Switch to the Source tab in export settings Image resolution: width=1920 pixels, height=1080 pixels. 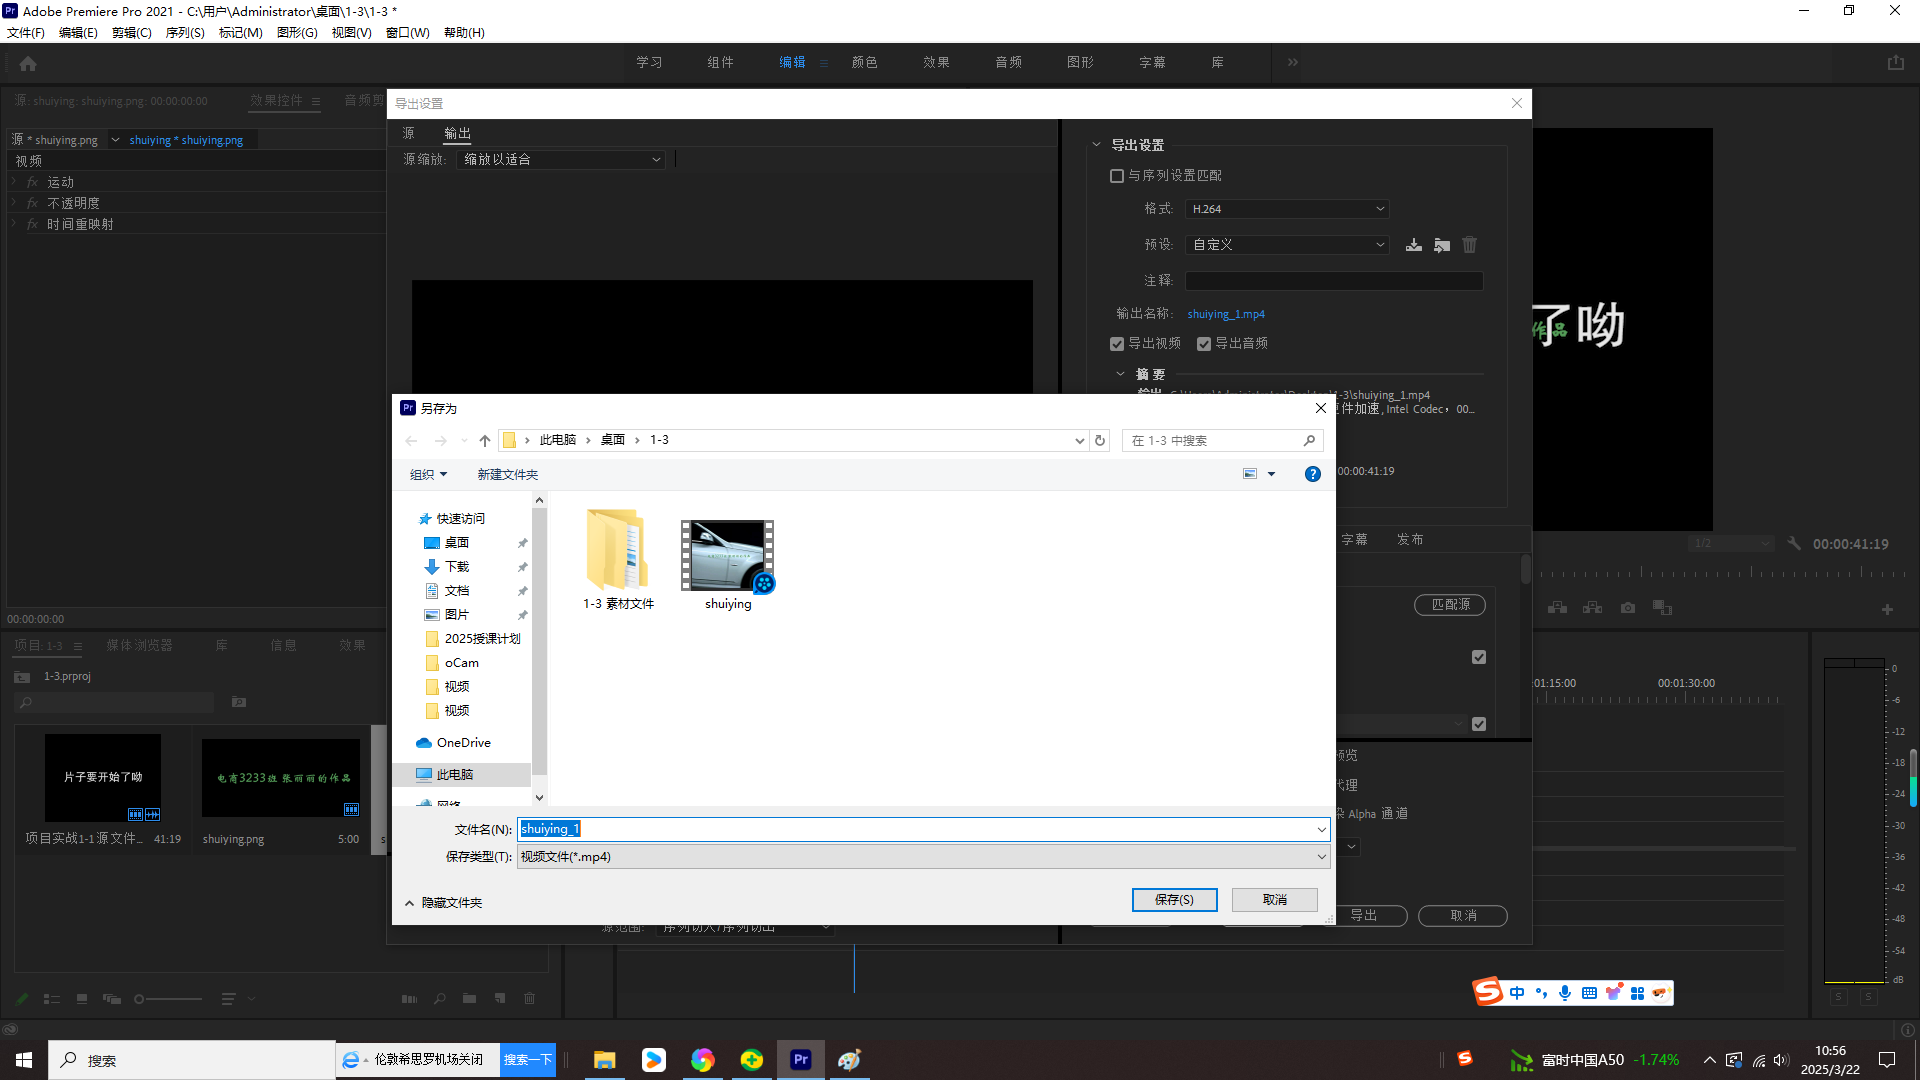tap(408, 133)
